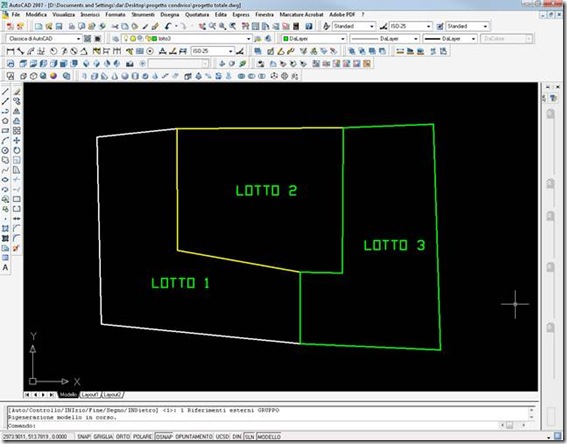
Task: Select the Polygon draw tool
Action: [x=5, y=121]
